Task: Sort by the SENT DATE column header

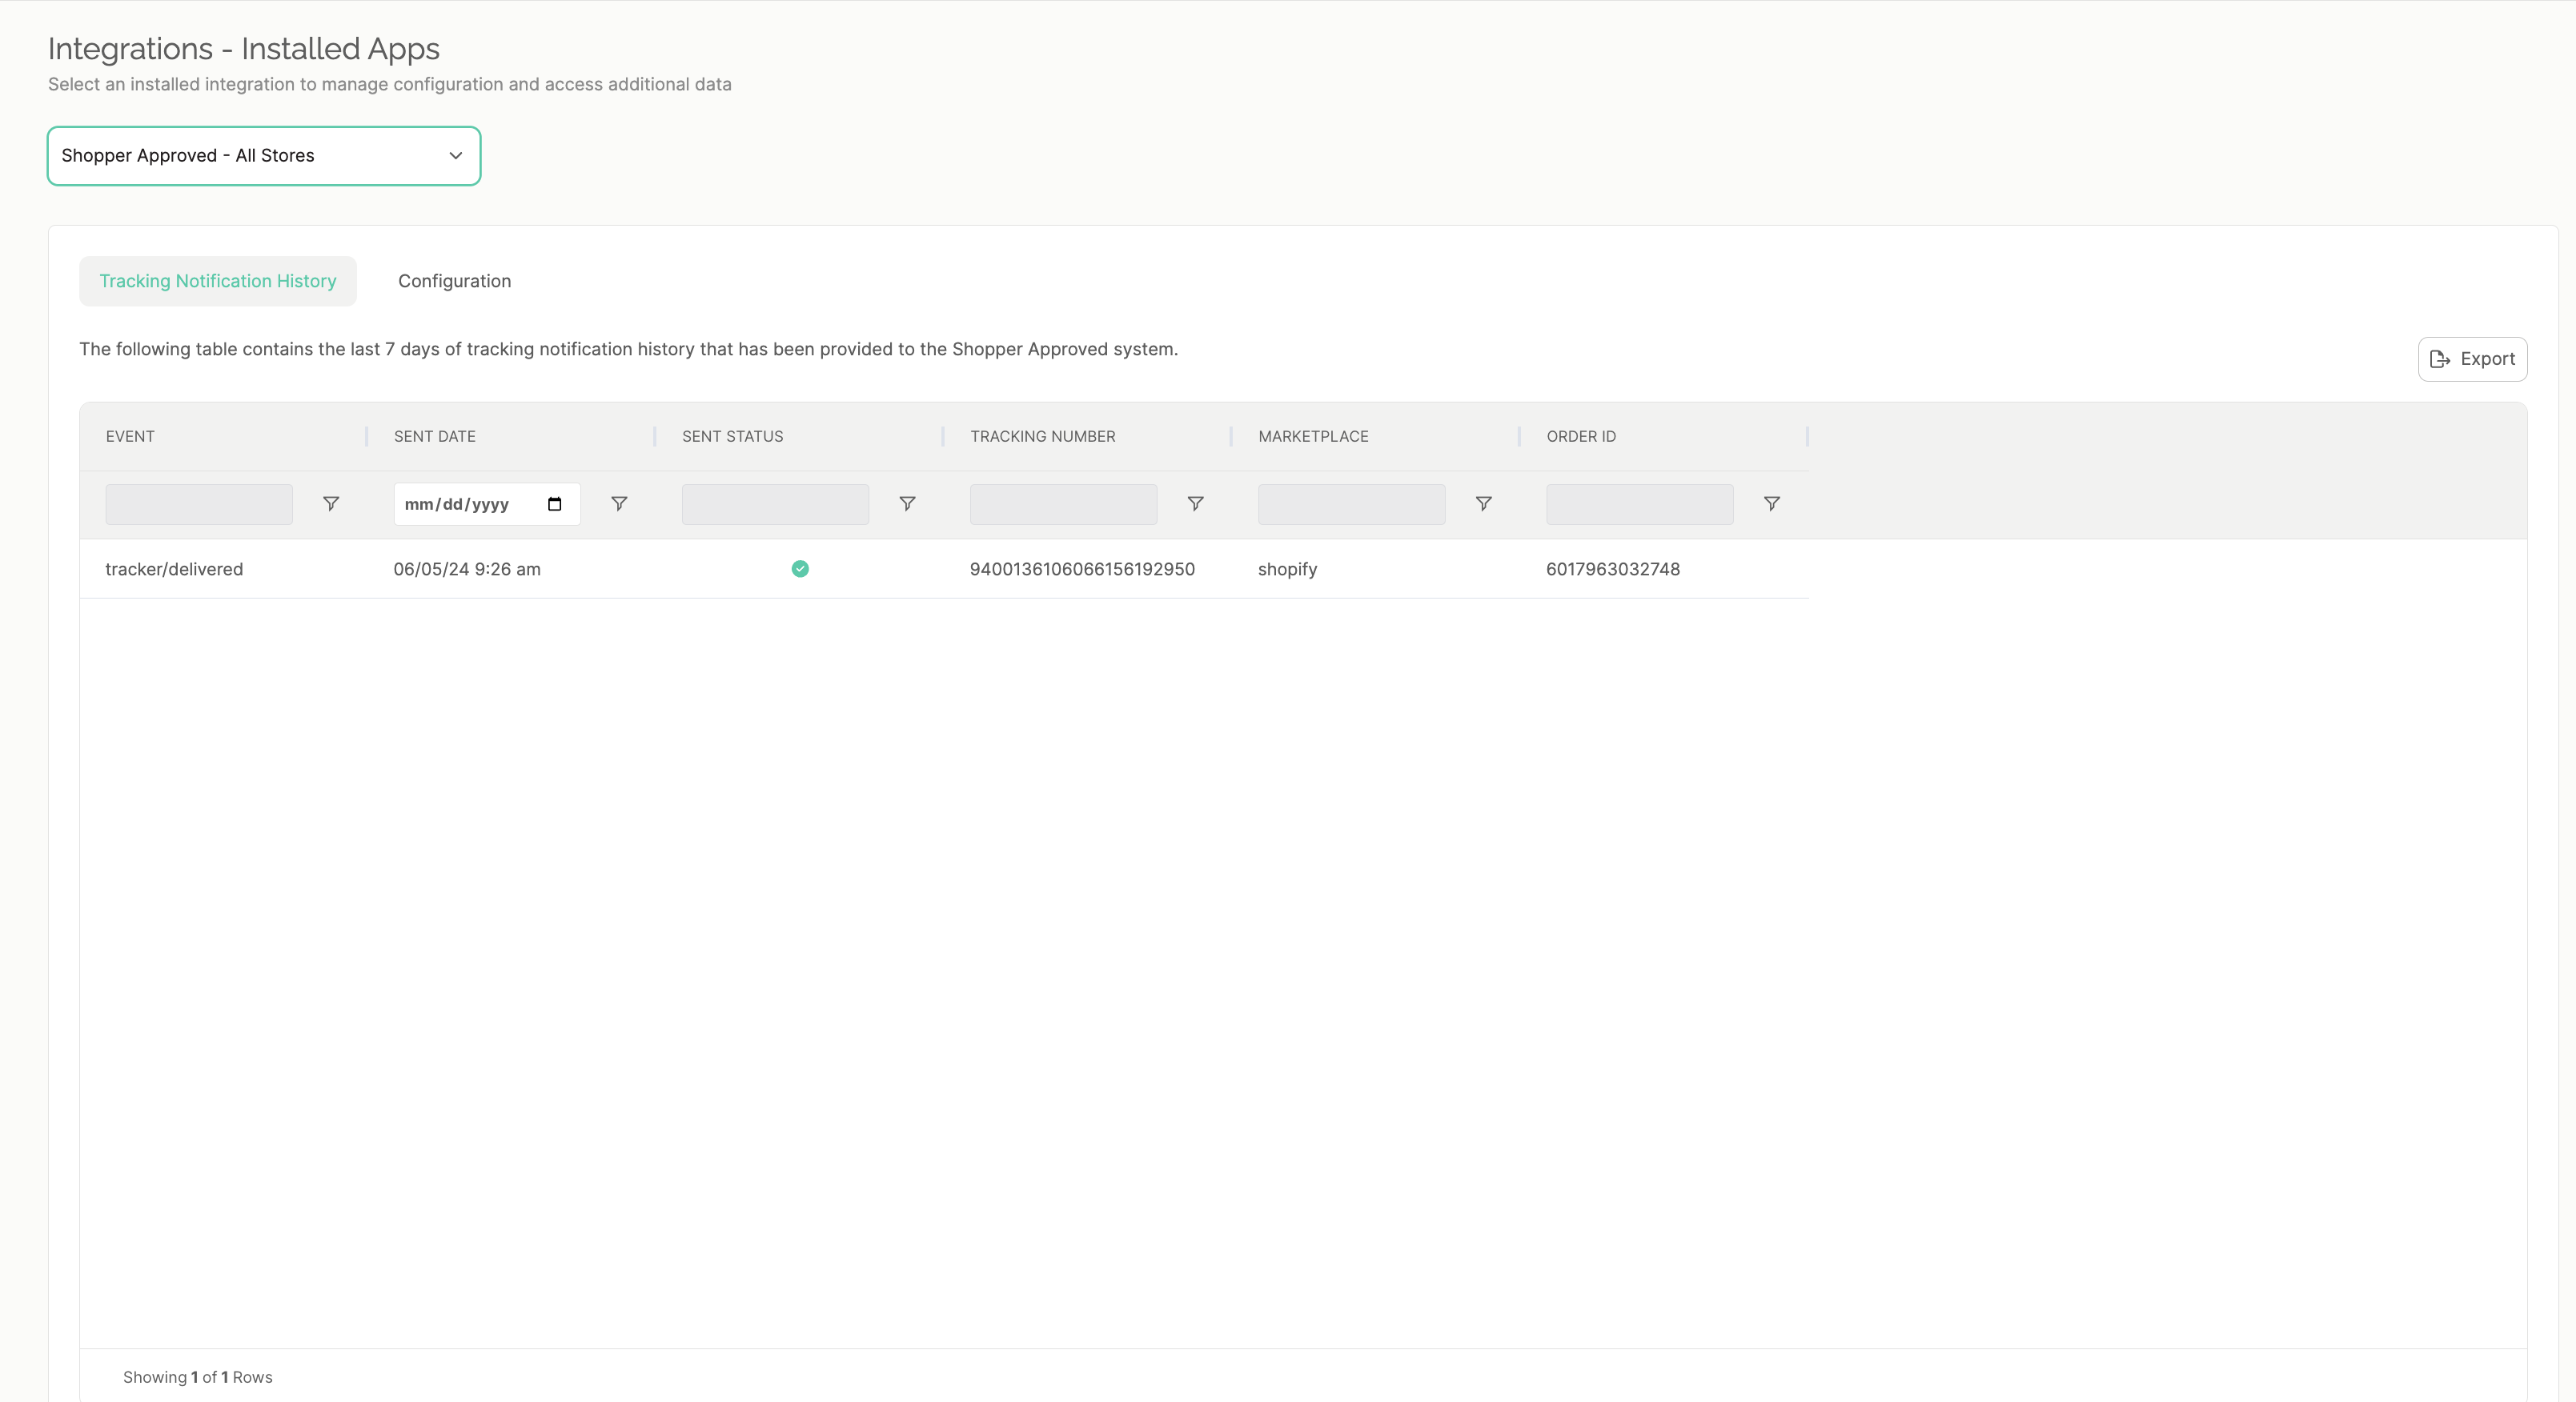Action: (435, 436)
